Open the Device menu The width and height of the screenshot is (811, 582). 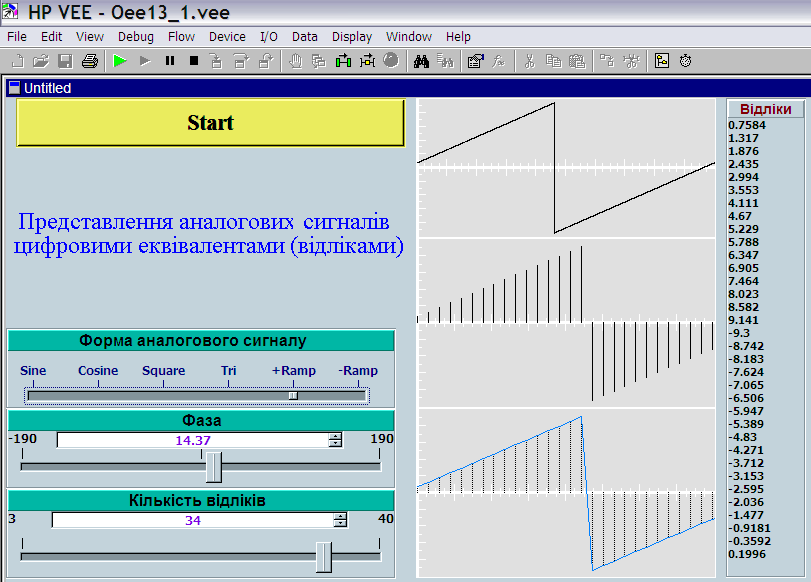click(227, 37)
